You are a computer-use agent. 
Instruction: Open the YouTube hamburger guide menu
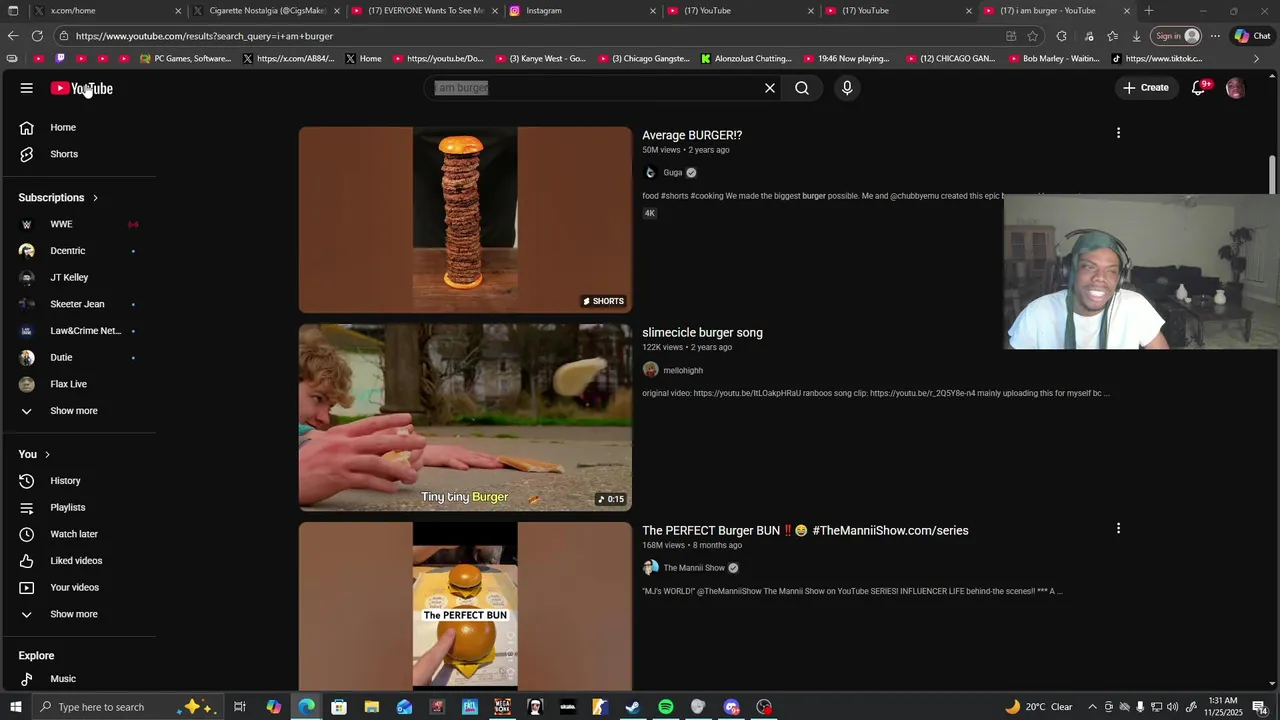[x=27, y=88]
